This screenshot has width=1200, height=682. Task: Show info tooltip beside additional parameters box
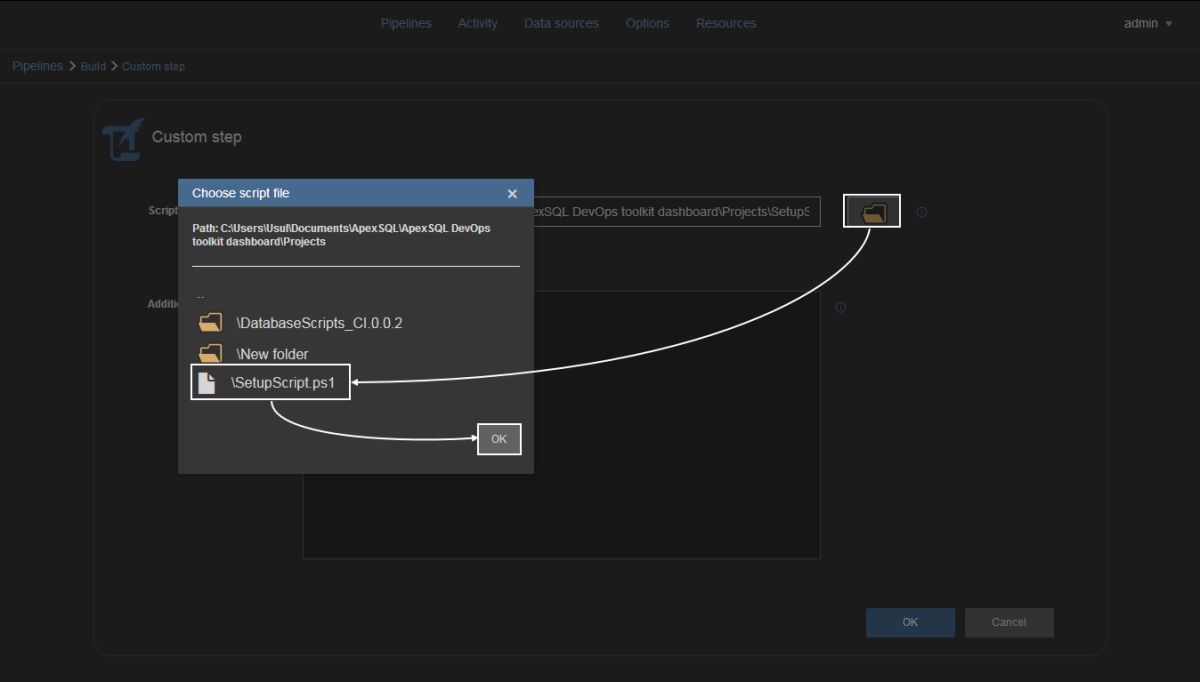[840, 307]
